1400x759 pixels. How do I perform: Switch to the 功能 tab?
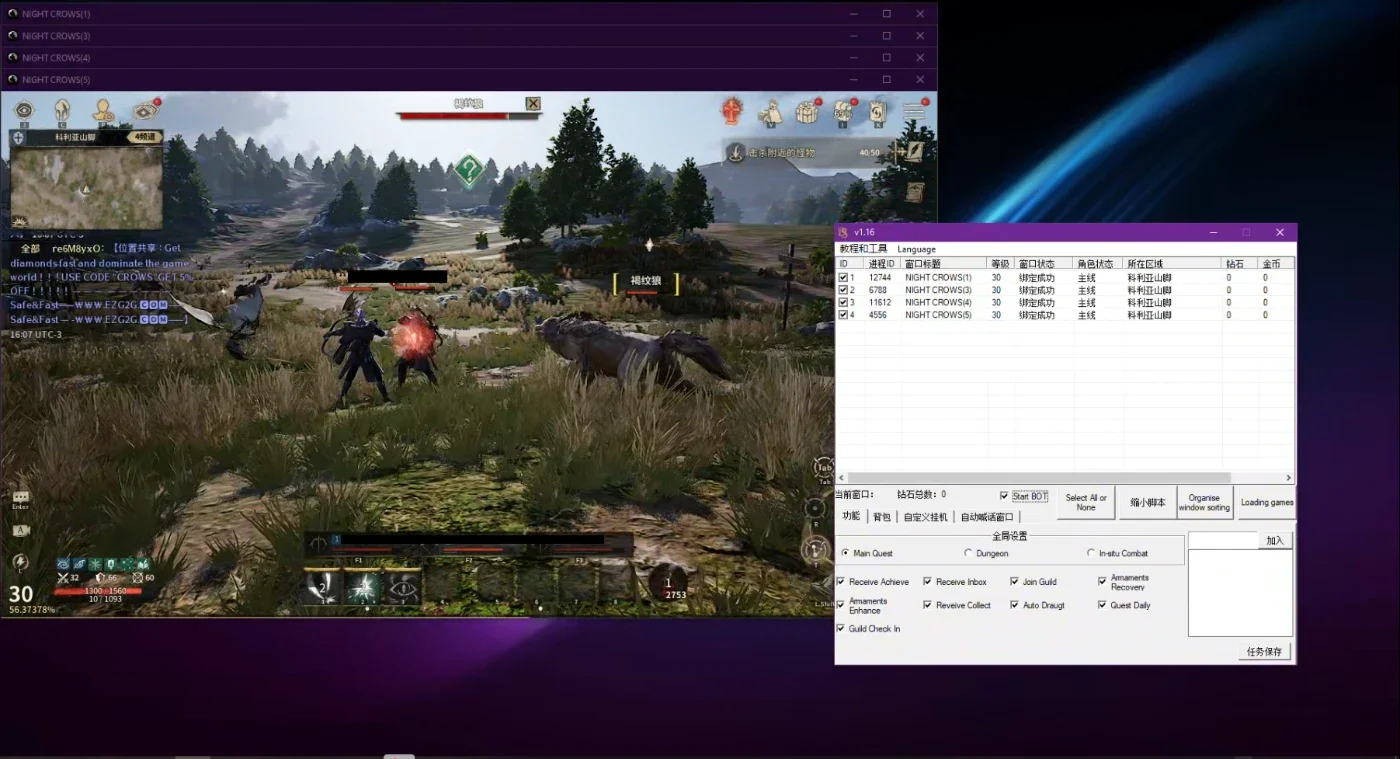point(851,516)
